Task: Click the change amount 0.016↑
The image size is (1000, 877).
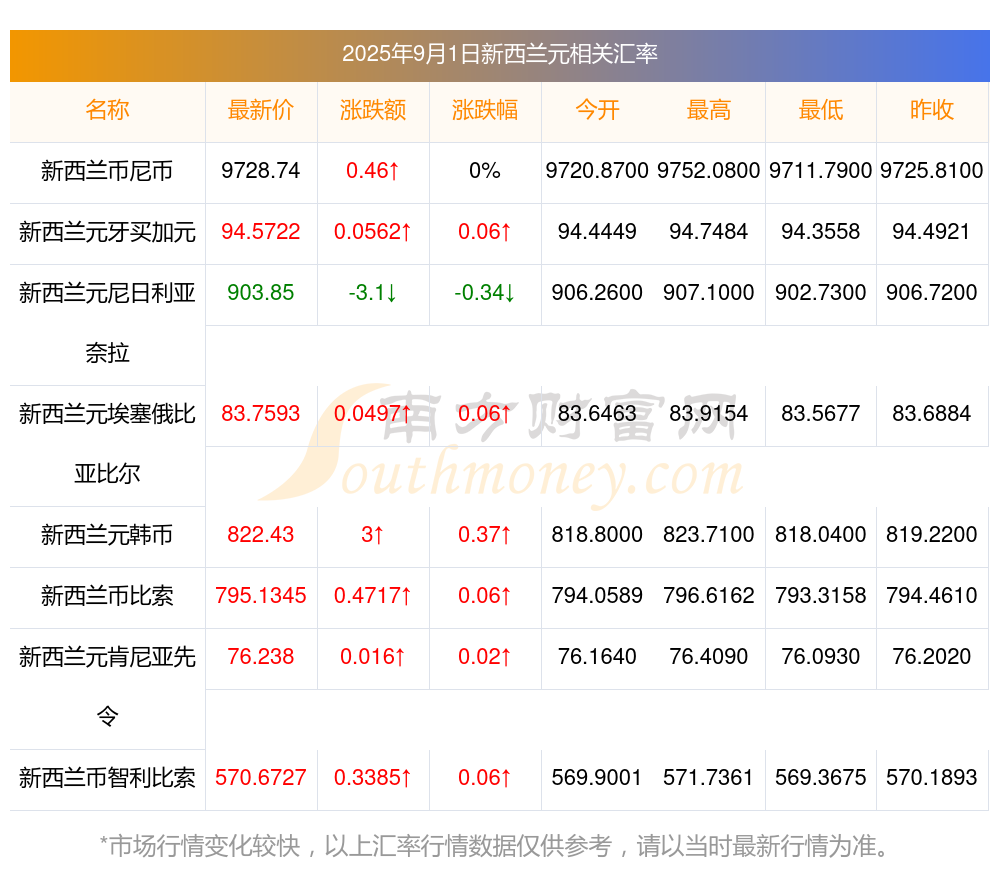Action: coord(373,656)
